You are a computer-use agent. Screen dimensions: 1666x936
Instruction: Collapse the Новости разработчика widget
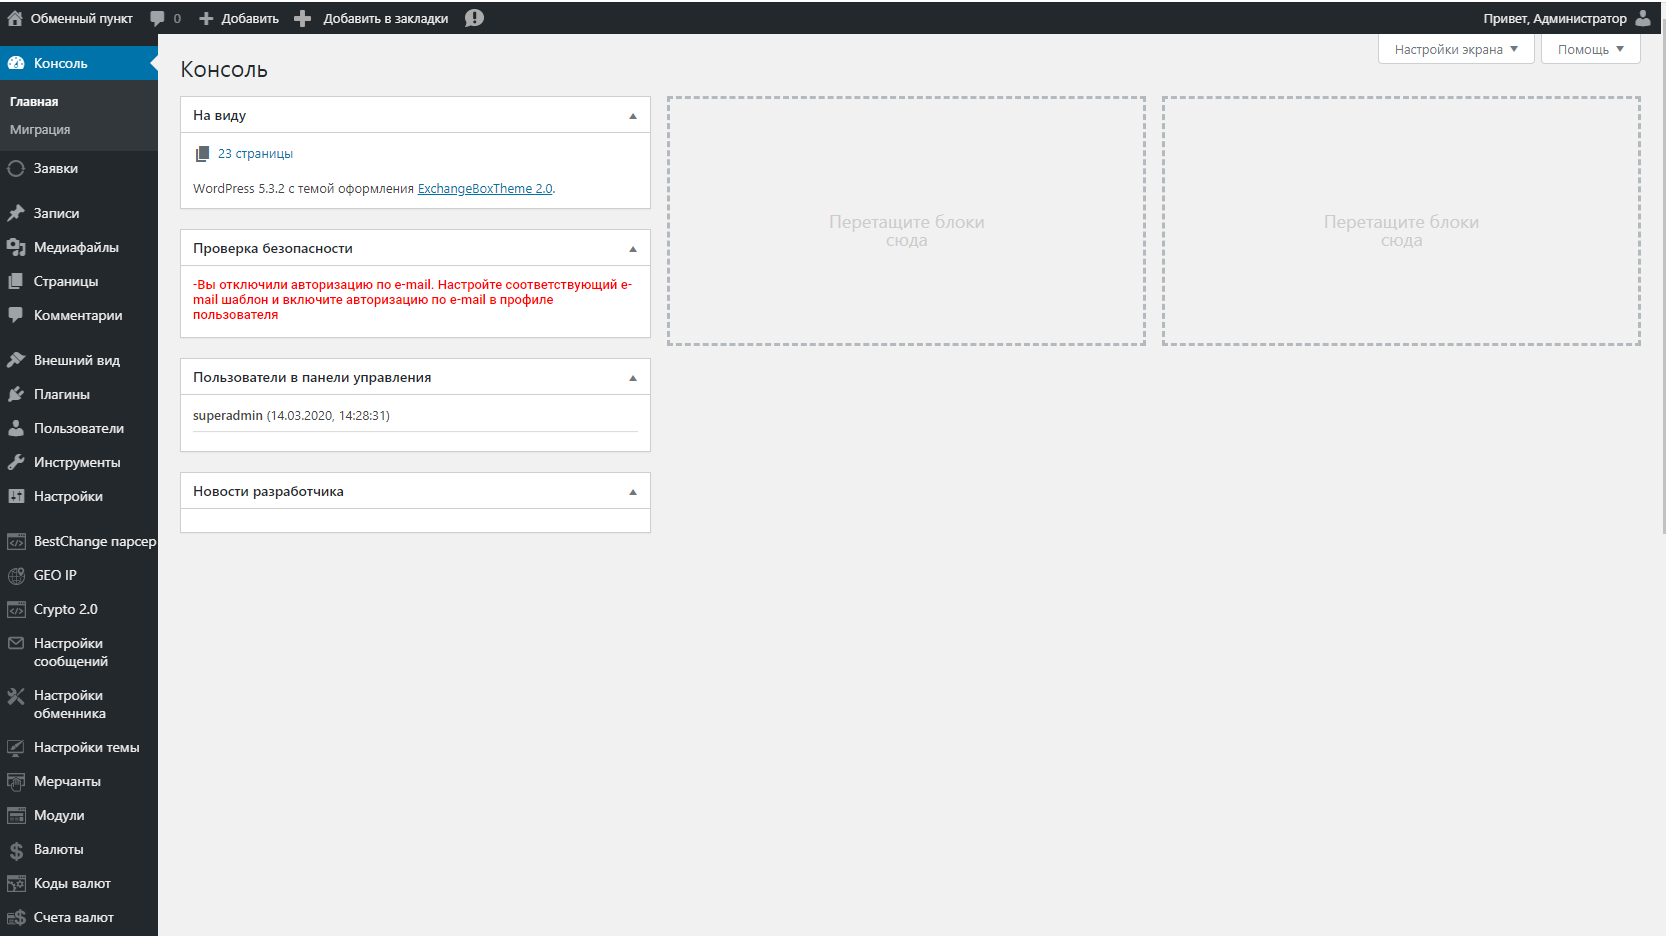[632, 492]
